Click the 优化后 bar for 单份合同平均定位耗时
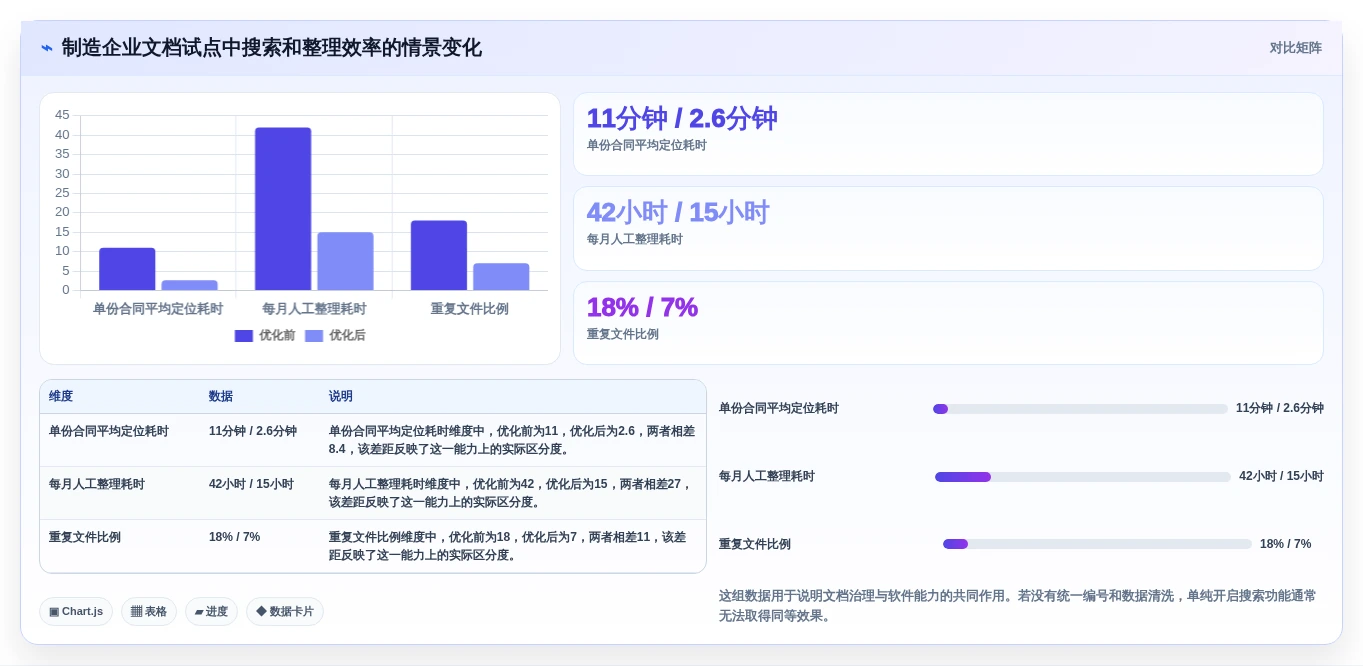 [189, 285]
